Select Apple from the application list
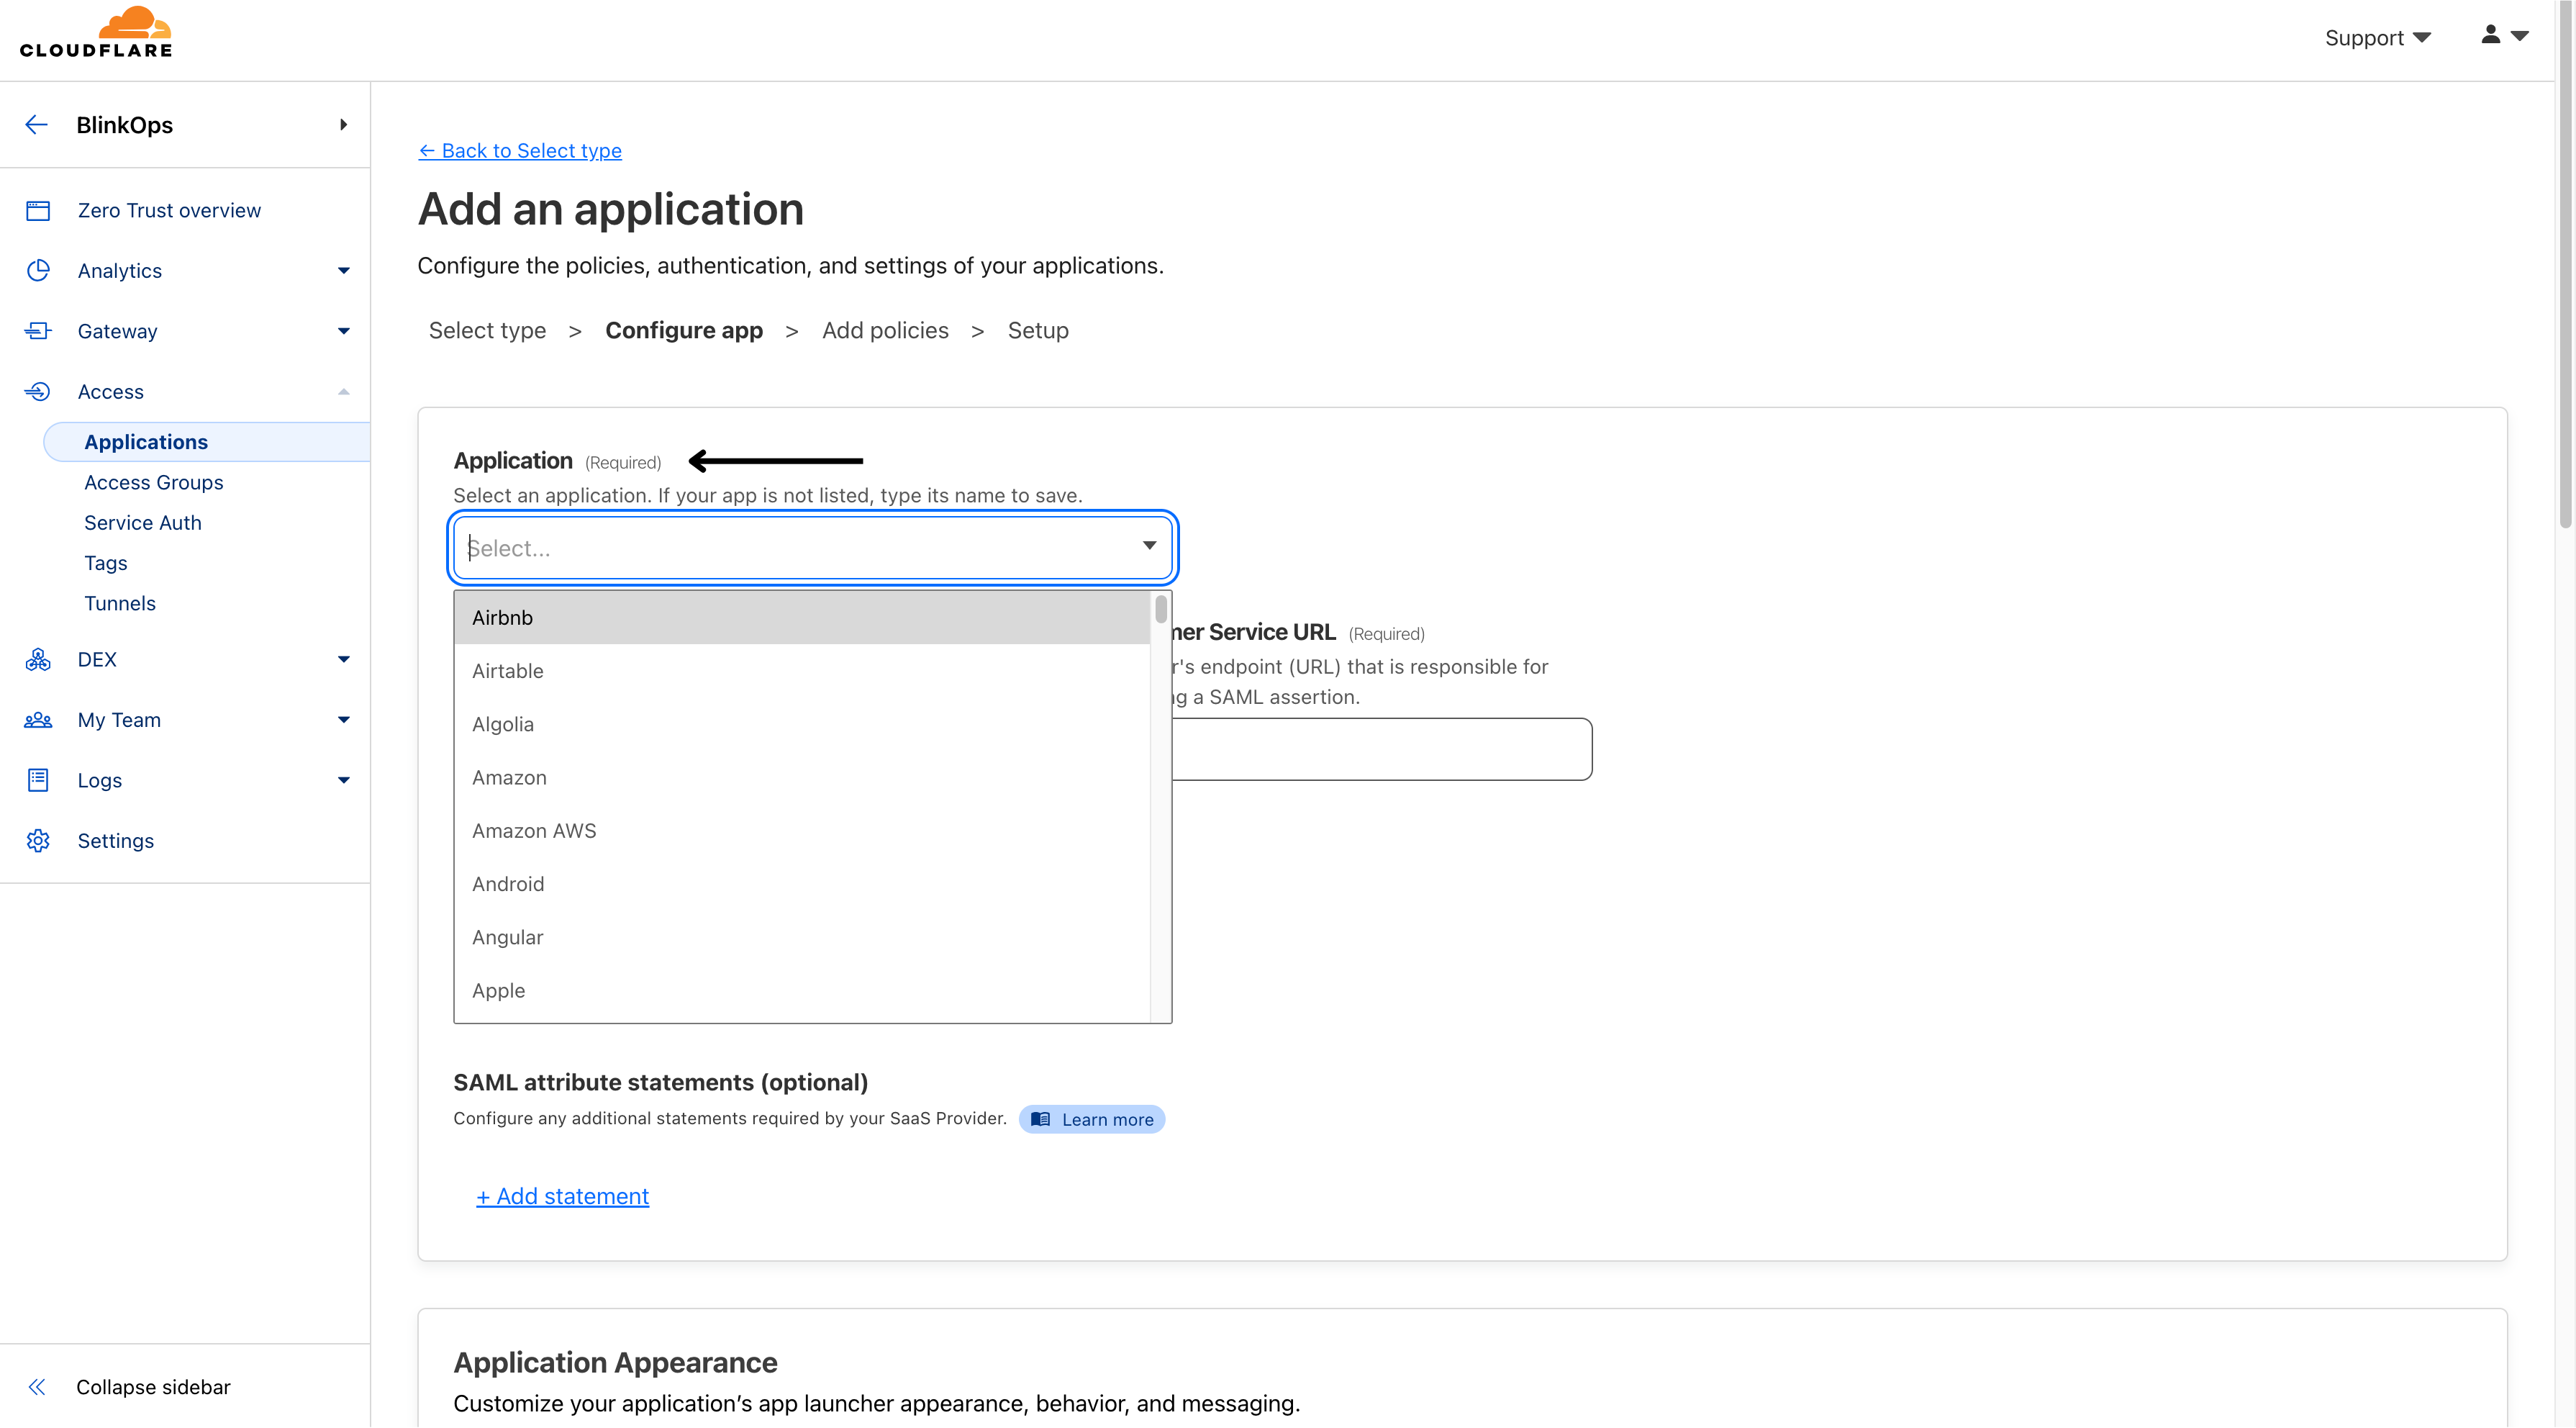This screenshot has width=2576, height=1428. [802, 991]
